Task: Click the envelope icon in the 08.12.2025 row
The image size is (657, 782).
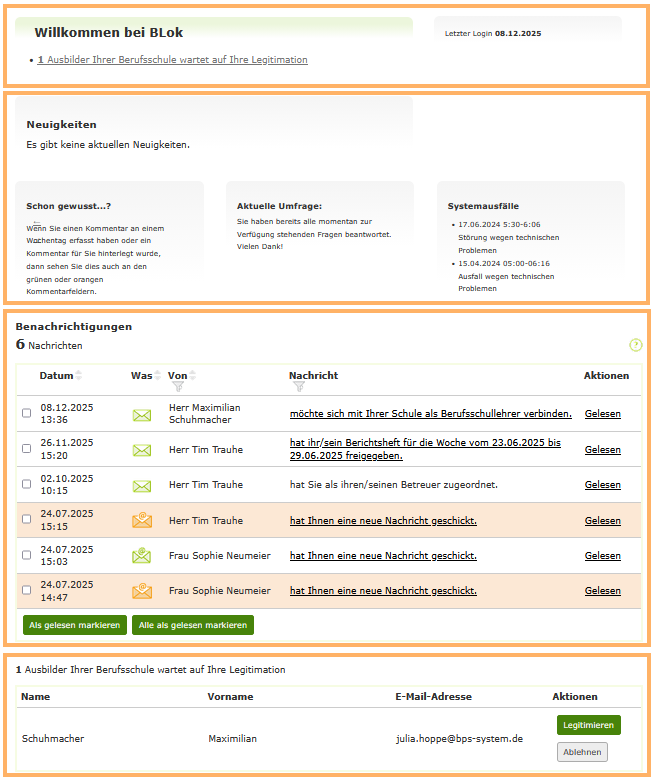Action: coord(142,415)
